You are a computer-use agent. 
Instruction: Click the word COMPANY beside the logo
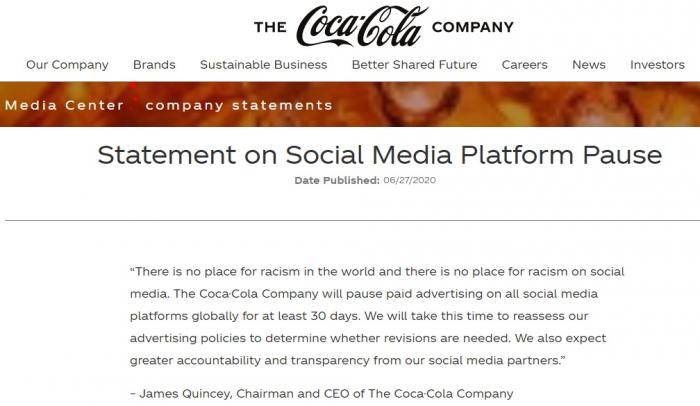(473, 27)
